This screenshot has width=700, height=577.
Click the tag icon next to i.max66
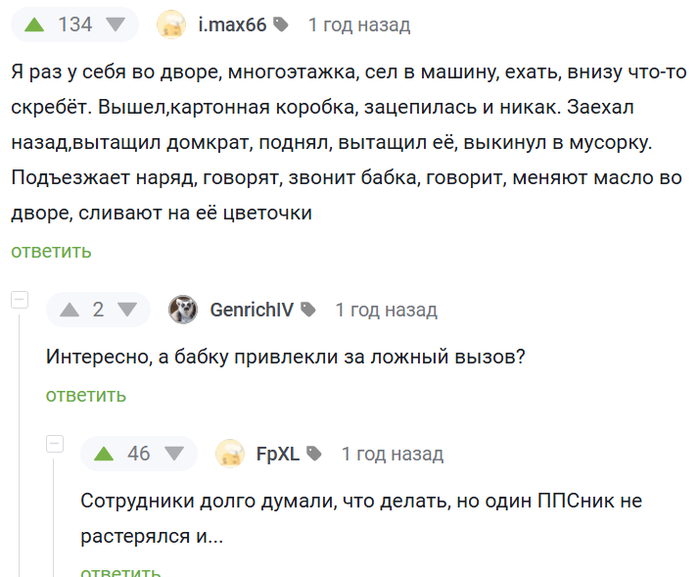pos(281,25)
